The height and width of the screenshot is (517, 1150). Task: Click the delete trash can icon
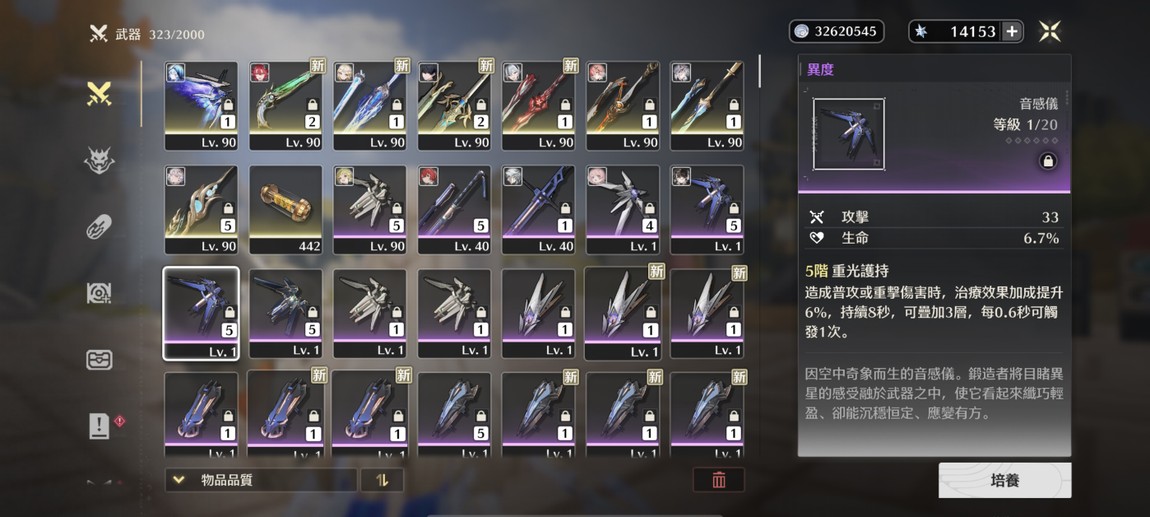pyautogui.click(x=719, y=480)
